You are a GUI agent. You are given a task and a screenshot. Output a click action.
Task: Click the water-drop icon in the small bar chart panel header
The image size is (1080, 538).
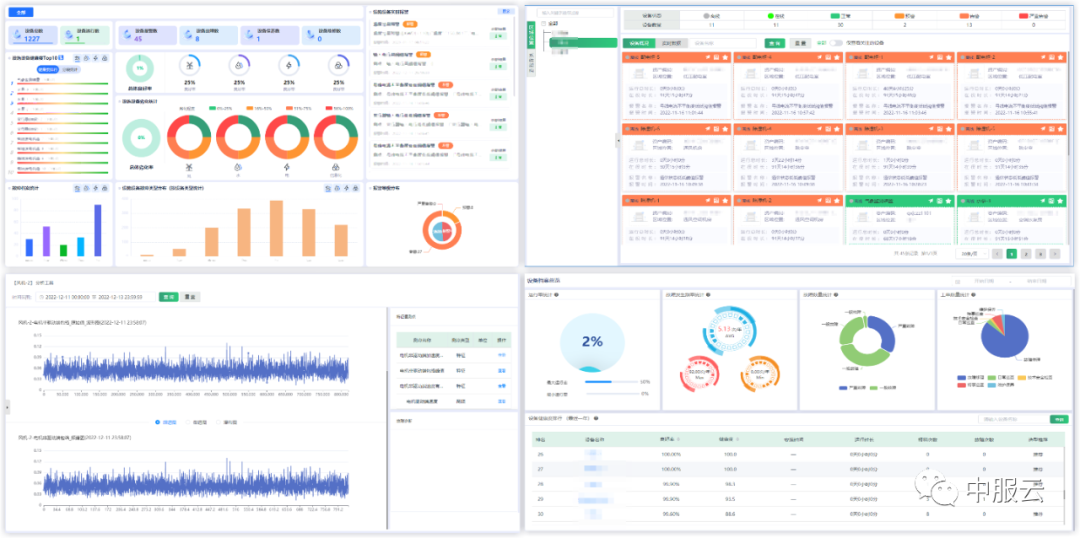[x=87, y=188]
